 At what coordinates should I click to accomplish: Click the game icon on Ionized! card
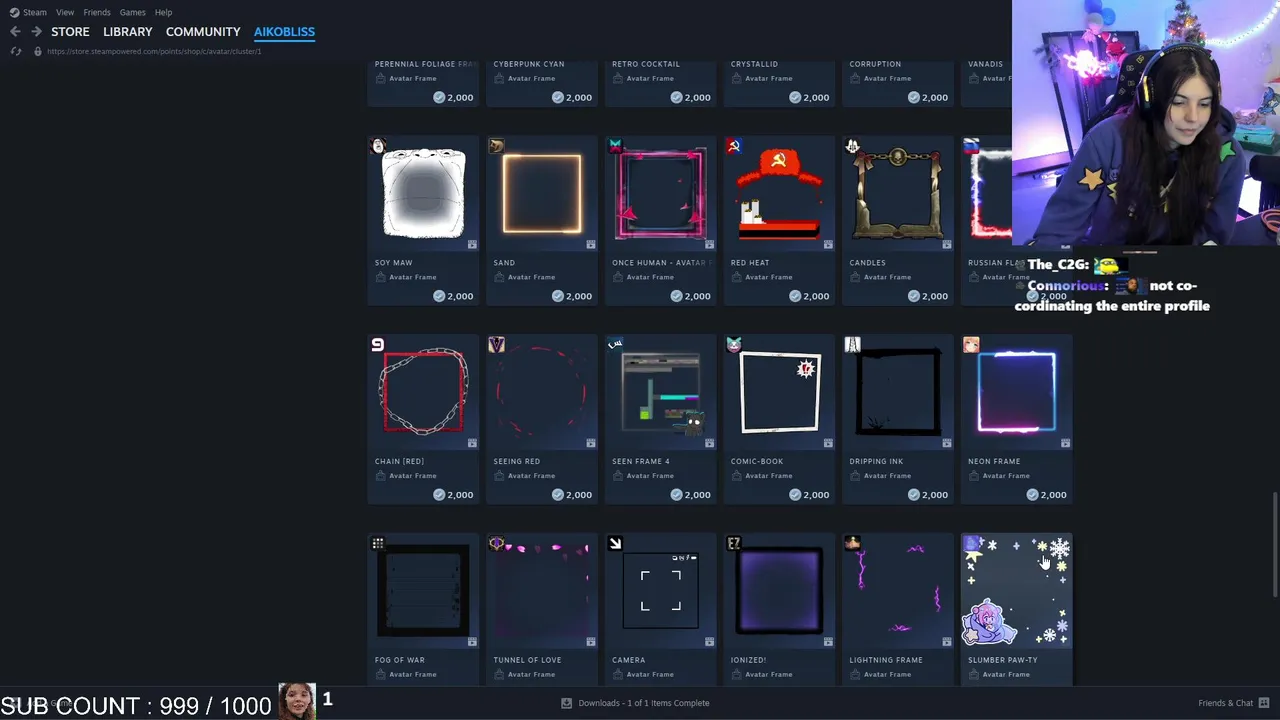pyautogui.click(x=734, y=543)
